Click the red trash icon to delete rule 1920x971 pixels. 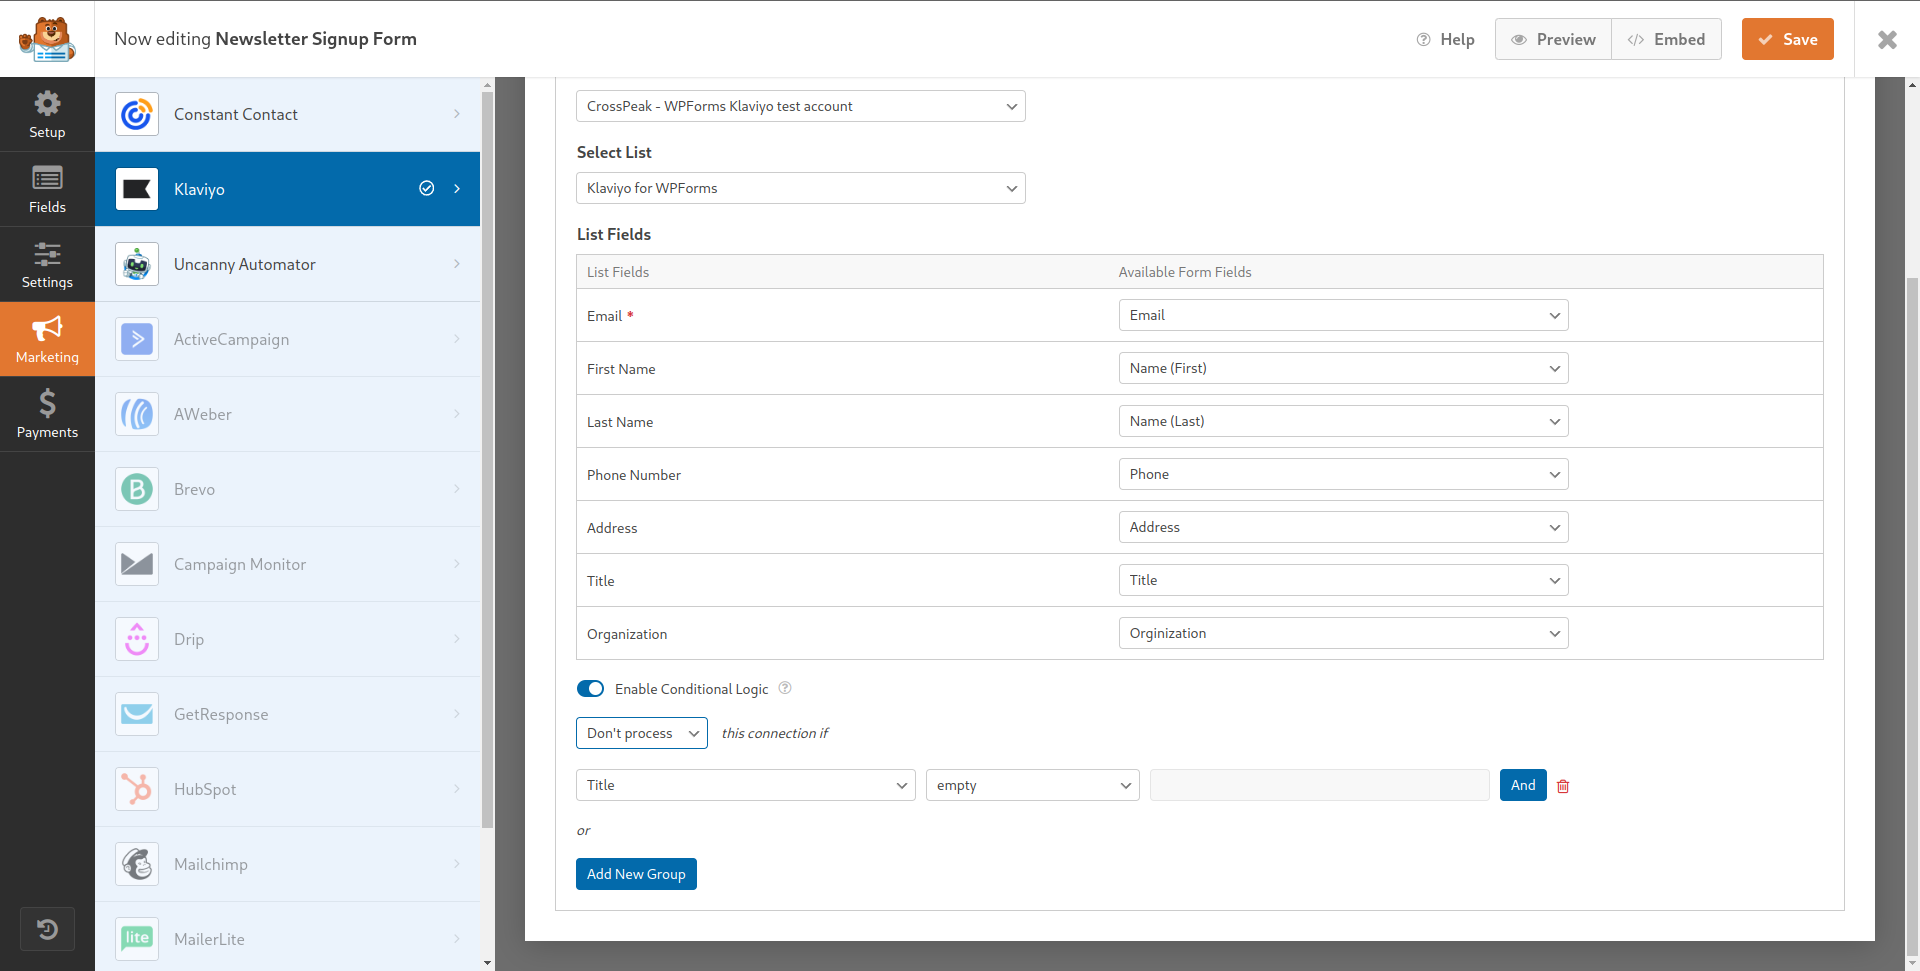(1563, 786)
